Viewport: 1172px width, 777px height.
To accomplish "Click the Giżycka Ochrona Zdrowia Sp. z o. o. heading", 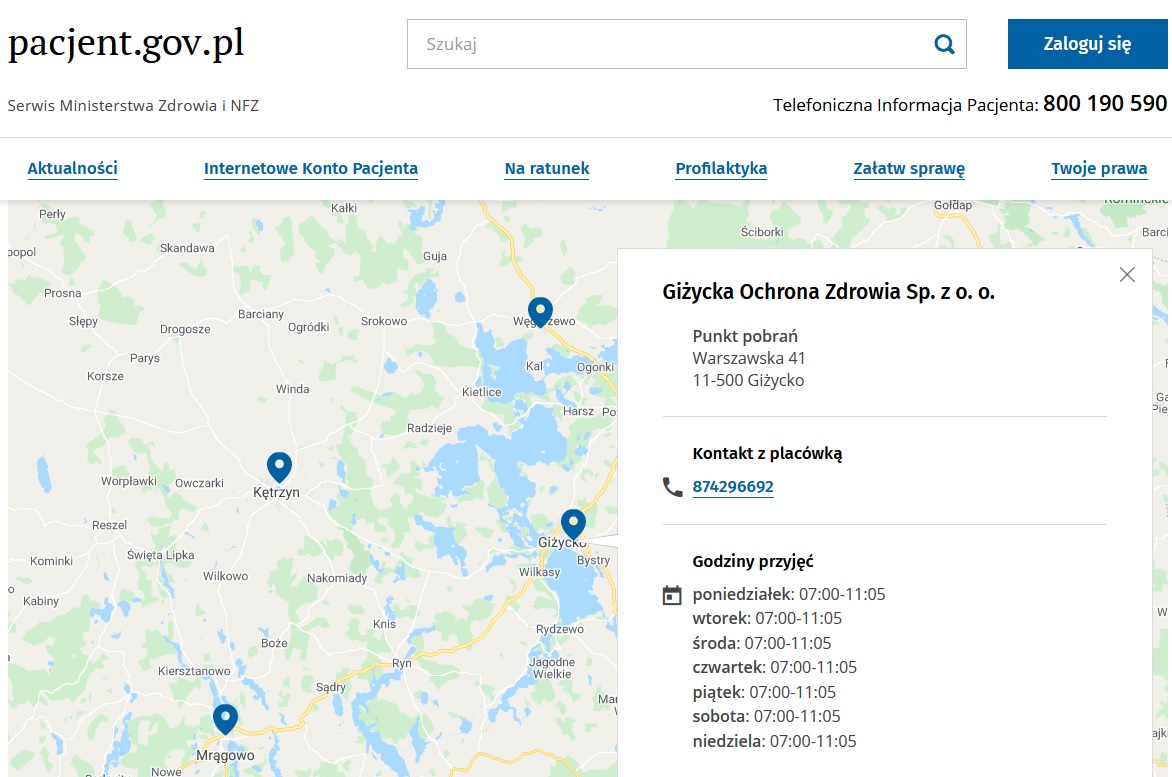I will point(828,291).
